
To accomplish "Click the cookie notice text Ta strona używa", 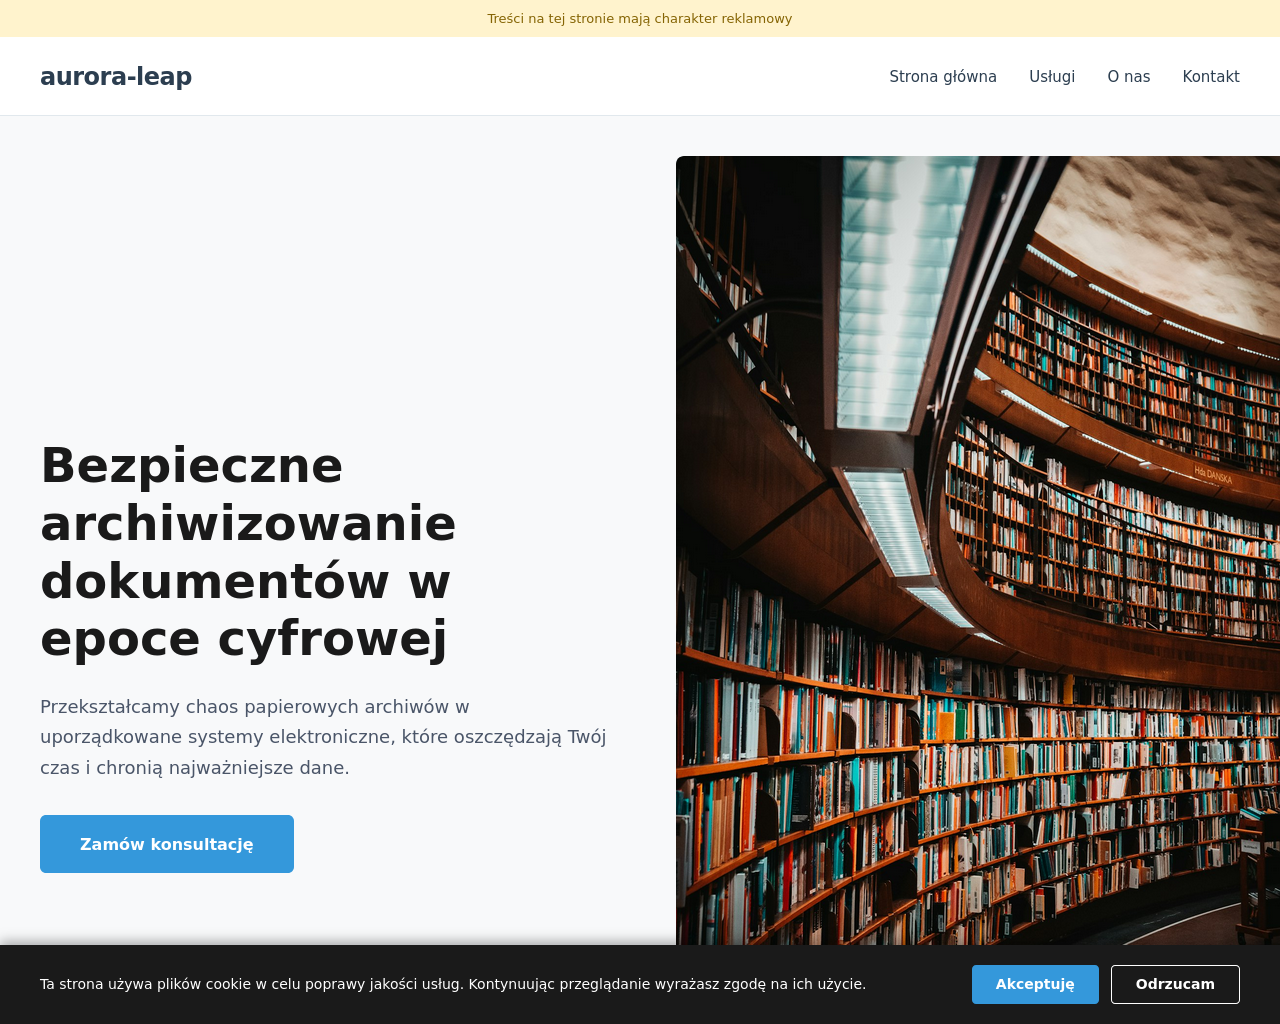I will pos(453,984).
